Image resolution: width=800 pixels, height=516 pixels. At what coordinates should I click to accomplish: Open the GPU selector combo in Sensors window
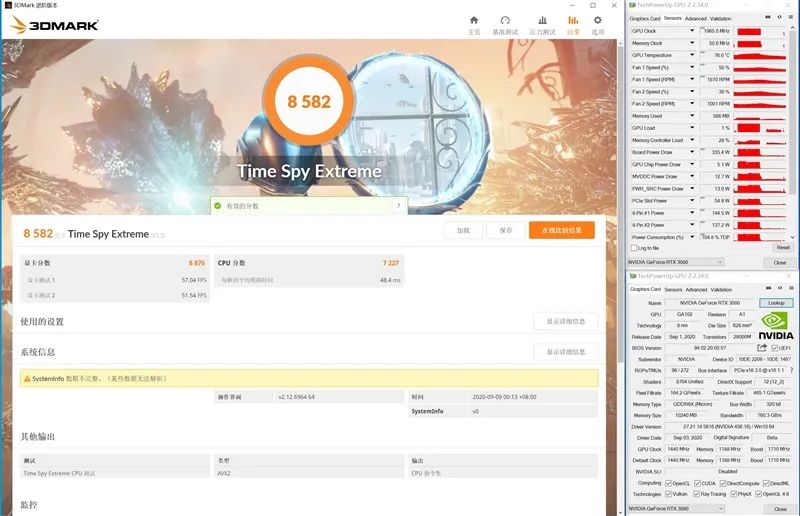[x=676, y=262]
